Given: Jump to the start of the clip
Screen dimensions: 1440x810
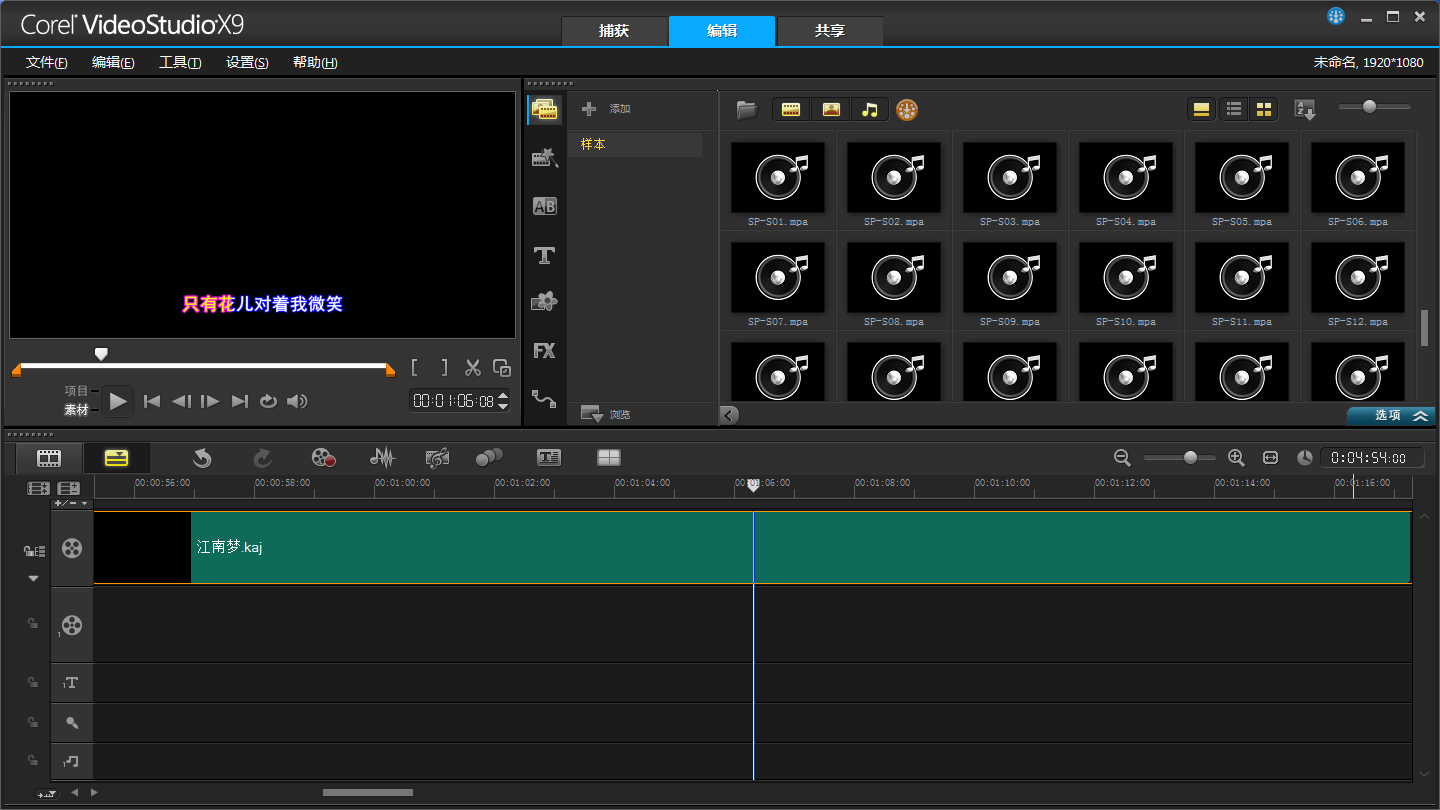Looking at the screenshot, I should coord(152,401).
